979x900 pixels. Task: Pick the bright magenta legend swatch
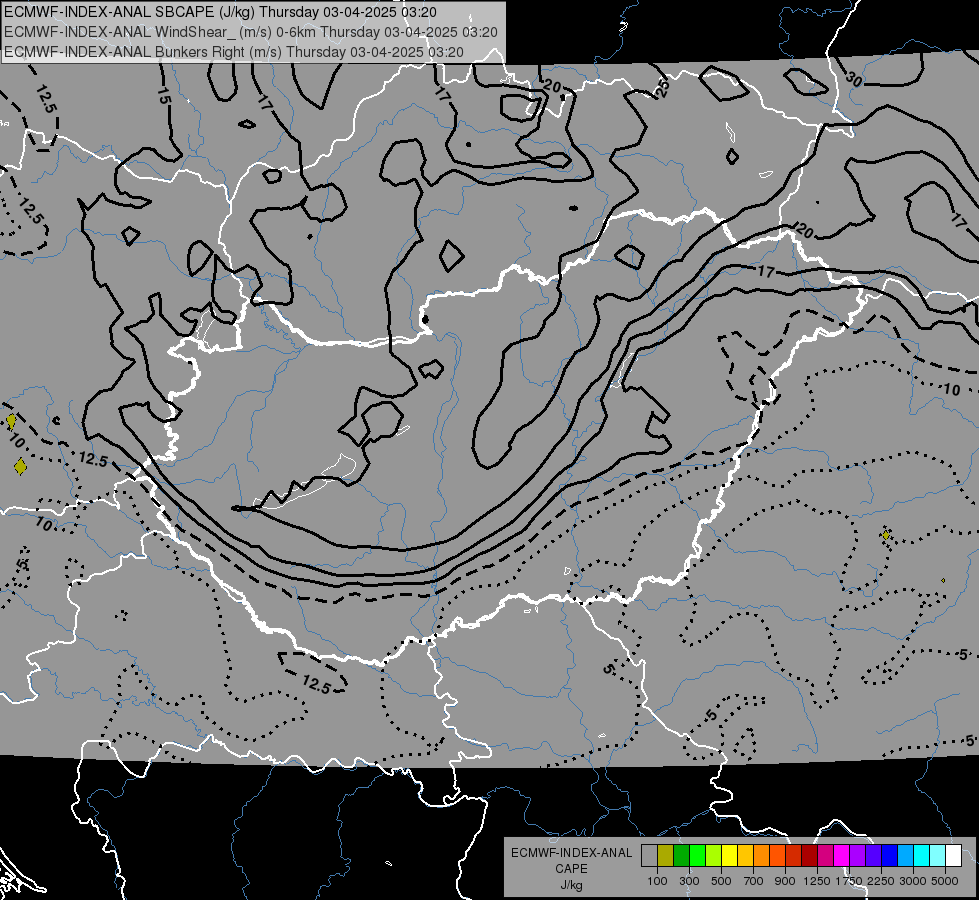(x=841, y=855)
